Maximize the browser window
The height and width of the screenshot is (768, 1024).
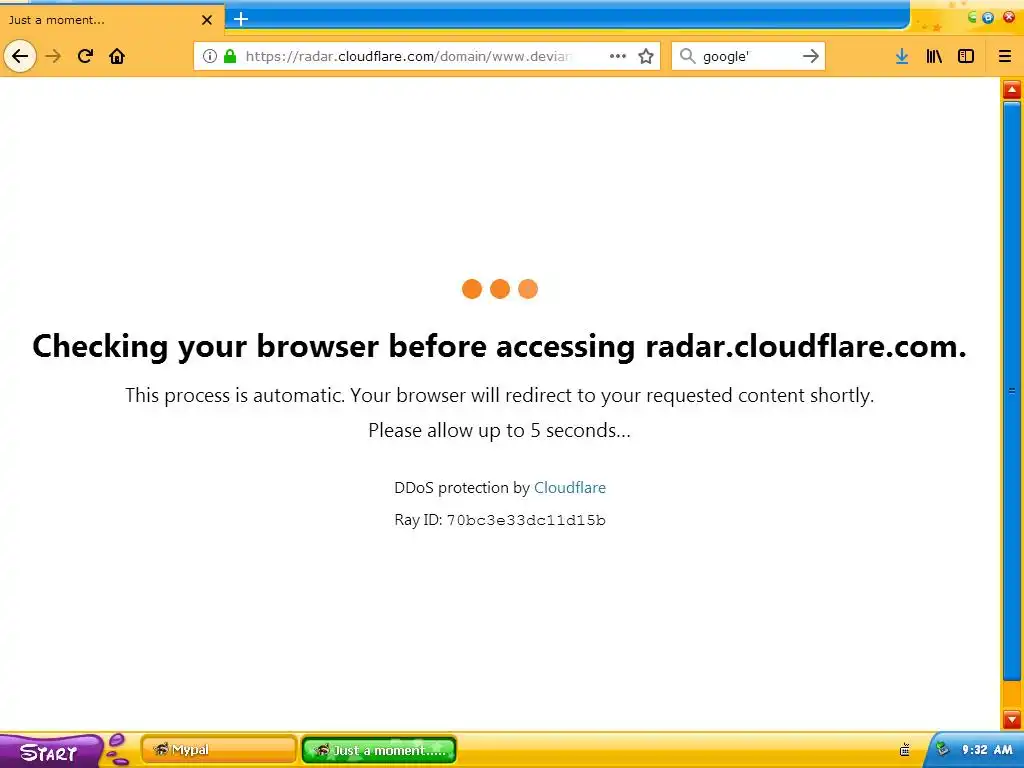tap(988, 18)
